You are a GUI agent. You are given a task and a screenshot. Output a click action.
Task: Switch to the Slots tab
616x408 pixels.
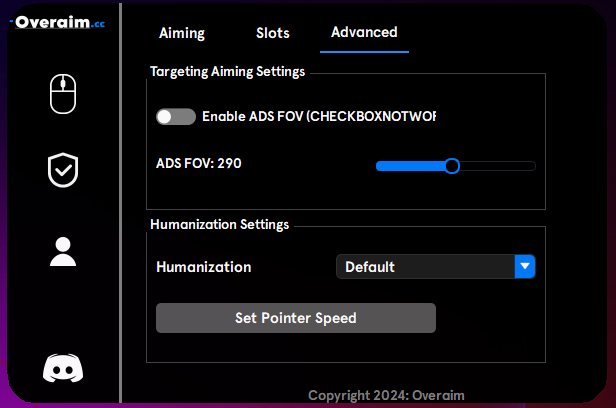273,33
